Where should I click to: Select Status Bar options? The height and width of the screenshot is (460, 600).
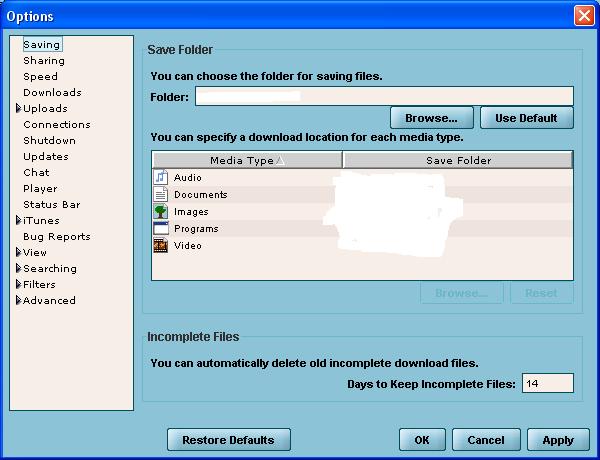coord(52,204)
